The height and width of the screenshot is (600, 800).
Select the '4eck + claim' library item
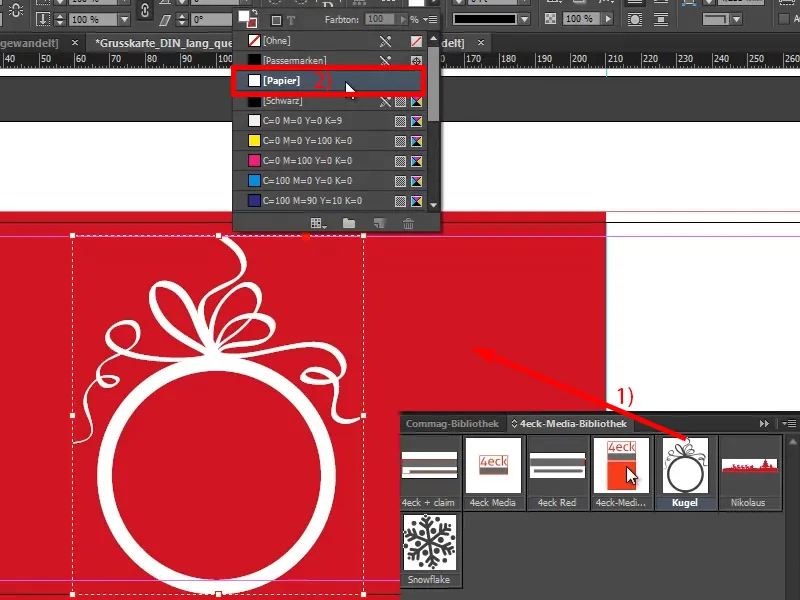pyautogui.click(x=430, y=473)
